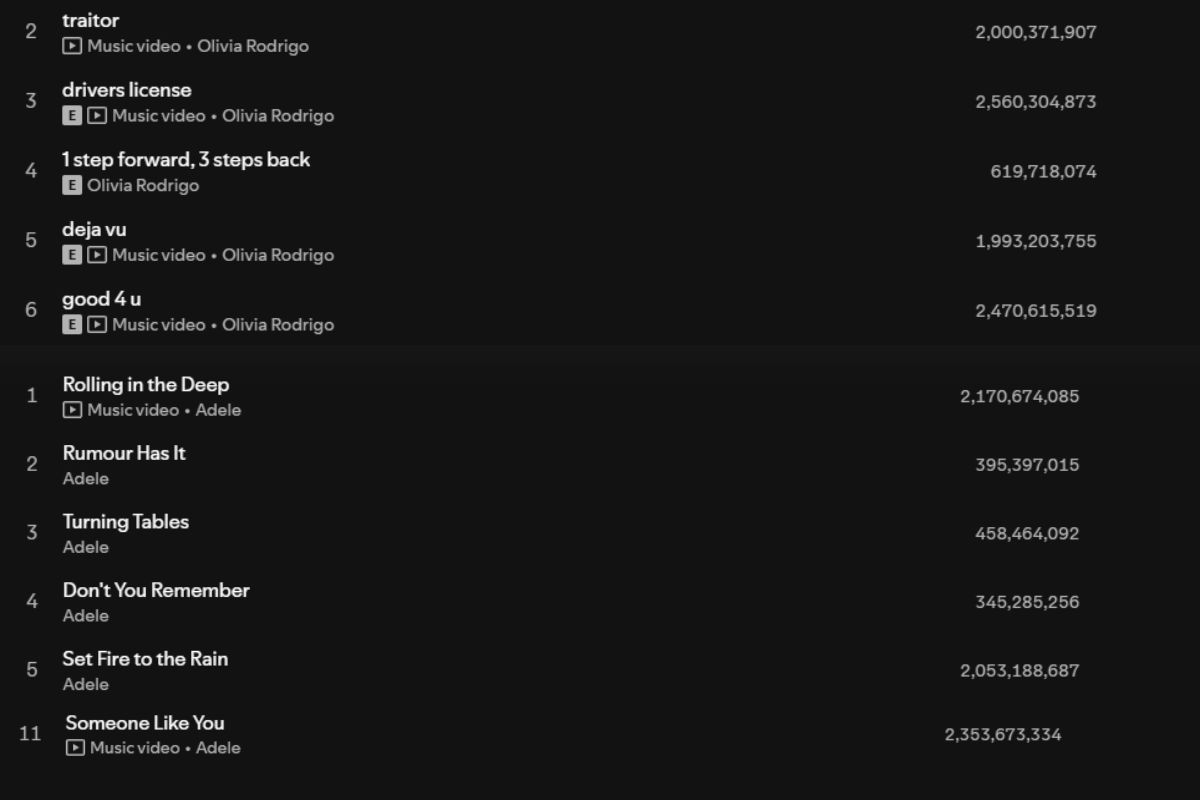This screenshot has width=1200, height=800.
Task: Click the music video icon under Someone Like You
Action: click(x=75, y=748)
